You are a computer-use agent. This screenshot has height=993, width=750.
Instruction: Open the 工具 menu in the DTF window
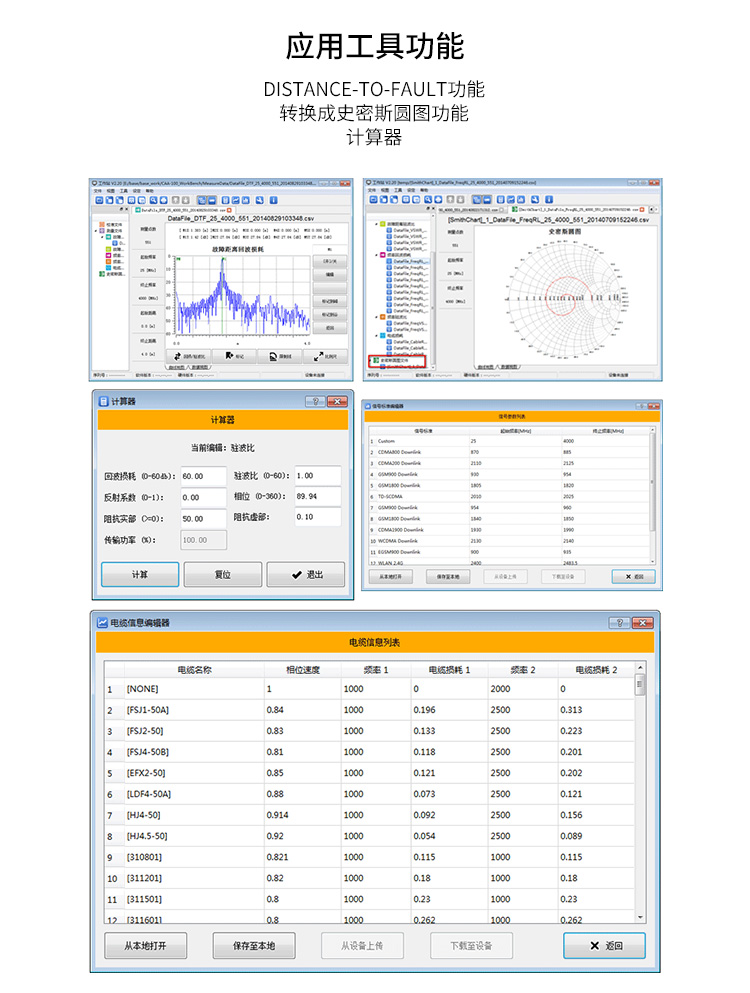(x=124, y=191)
